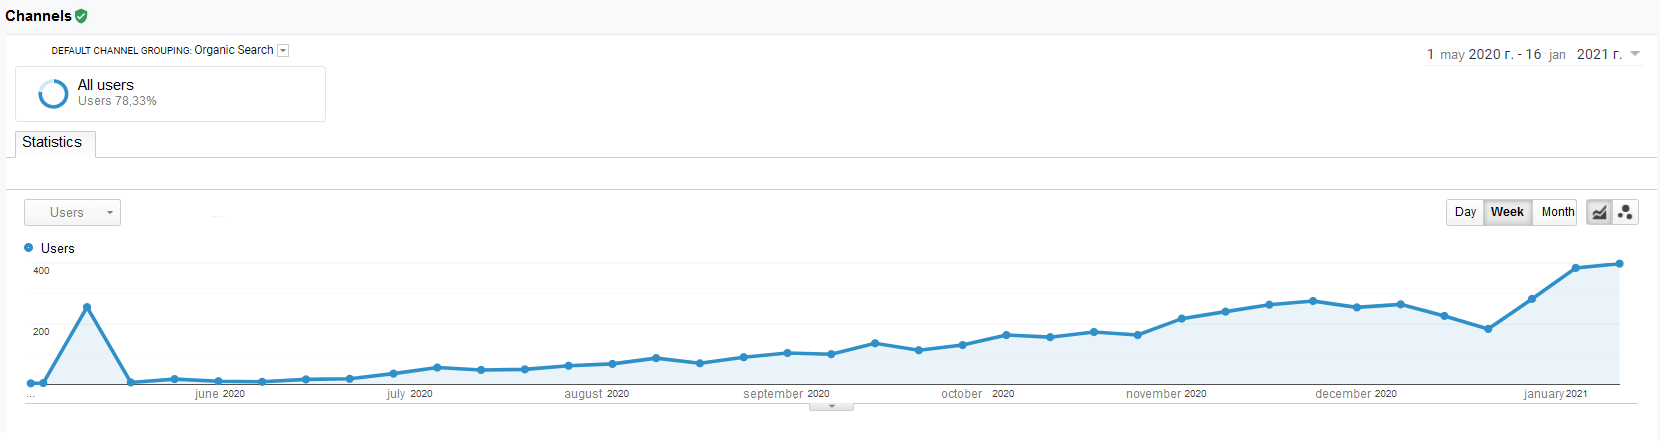Viewport: 1660px width, 441px height.
Task: Select the line chart view icon
Action: pyautogui.click(x=1599, y=212)
